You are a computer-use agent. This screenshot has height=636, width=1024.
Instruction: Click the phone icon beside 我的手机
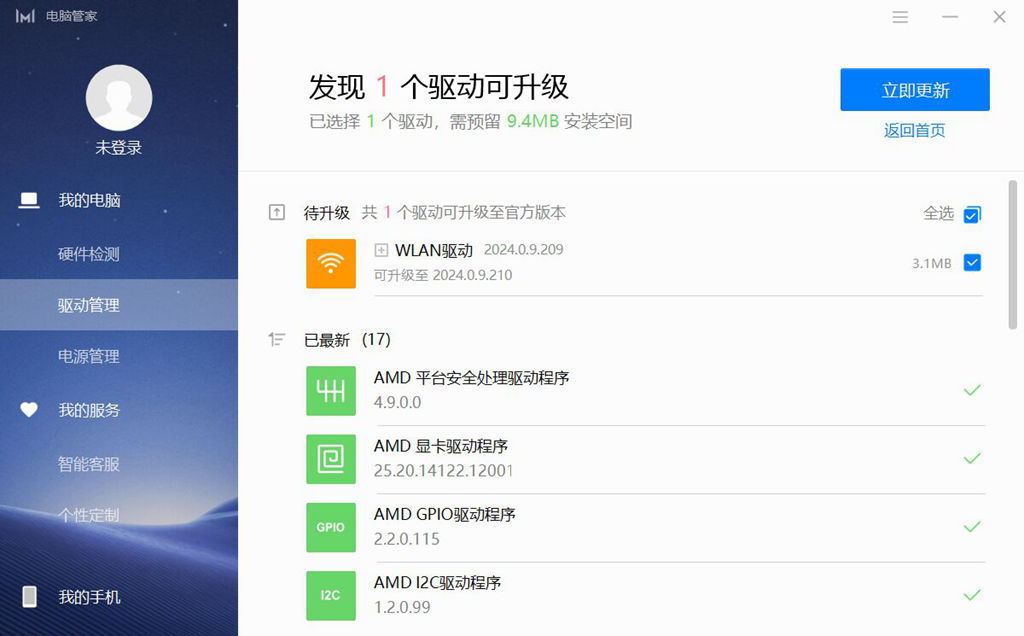click(x=28, y=596)
